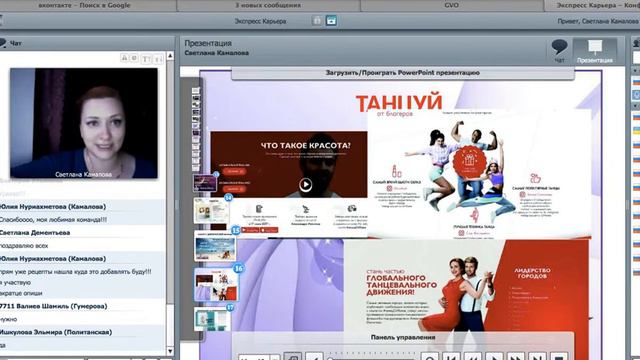Click the Светлана Камалова webcam video

pyautogui.click(x=84, y=123)
